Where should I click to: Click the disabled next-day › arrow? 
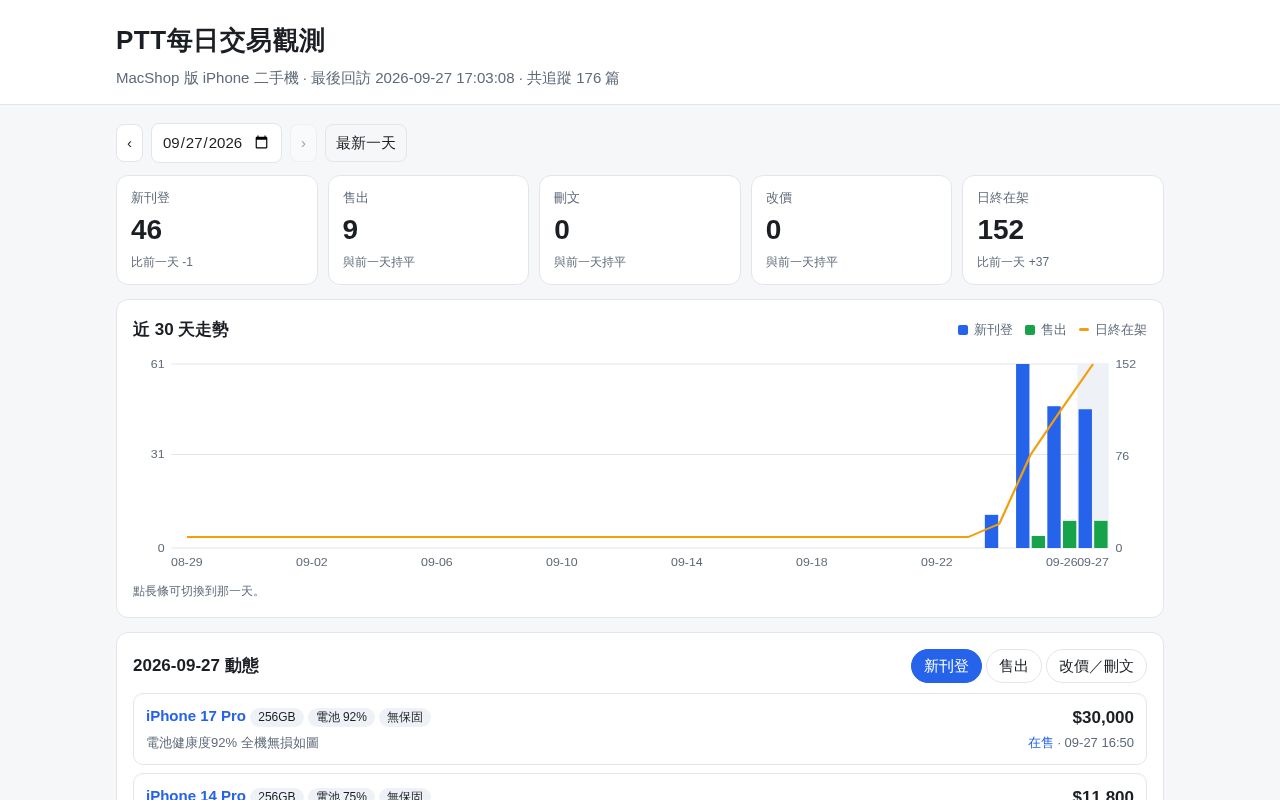[303, 143]
